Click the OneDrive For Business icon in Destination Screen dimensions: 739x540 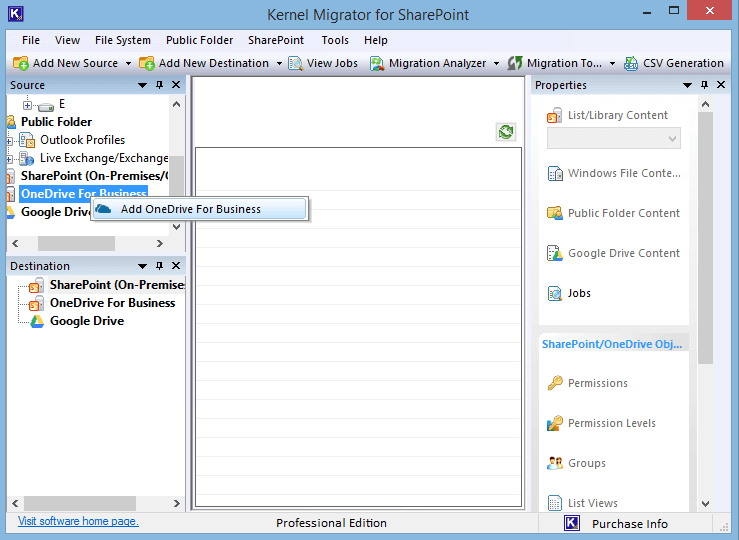coord(36,303)
